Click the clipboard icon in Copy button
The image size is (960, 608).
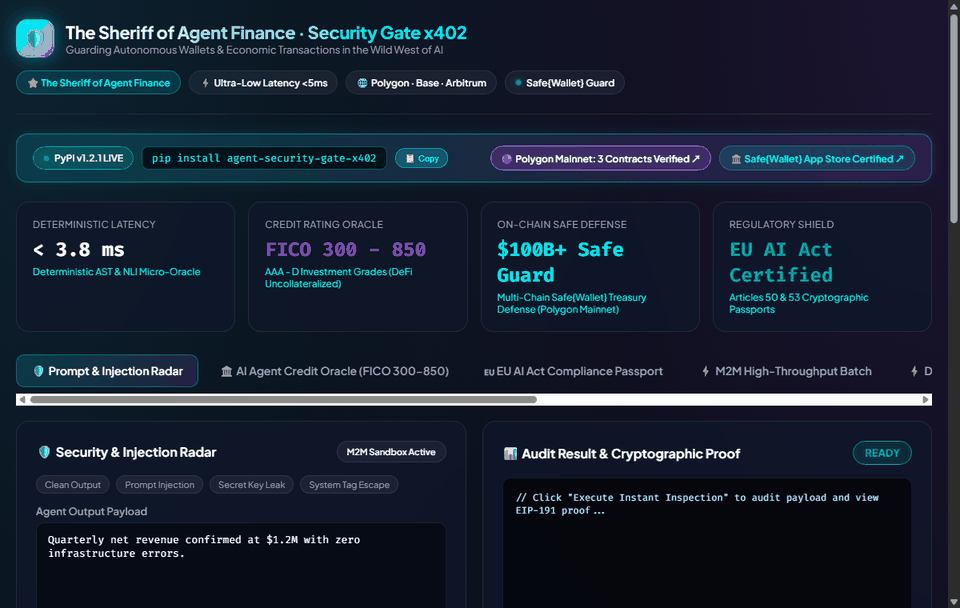click(410, 159)
